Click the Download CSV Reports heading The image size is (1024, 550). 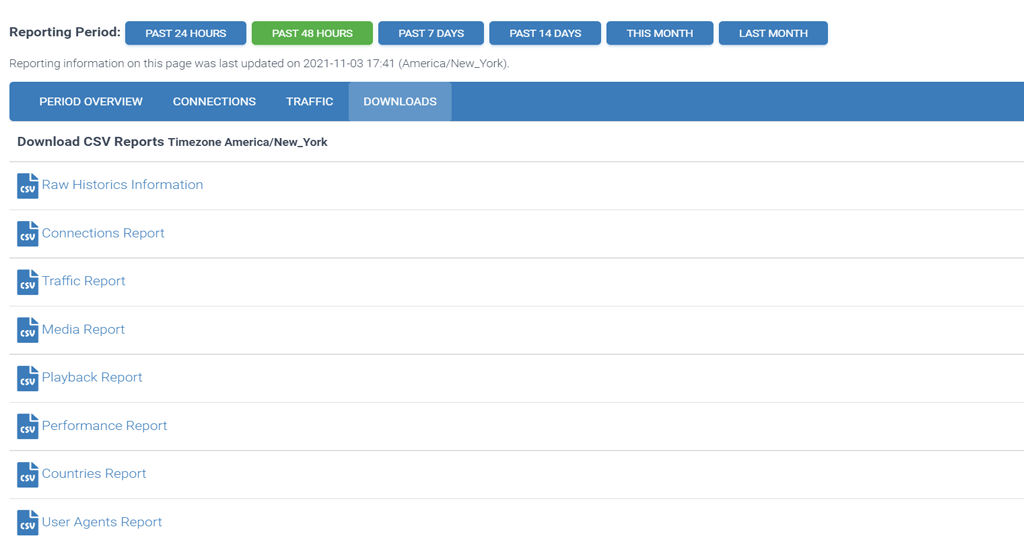point(91,142)
